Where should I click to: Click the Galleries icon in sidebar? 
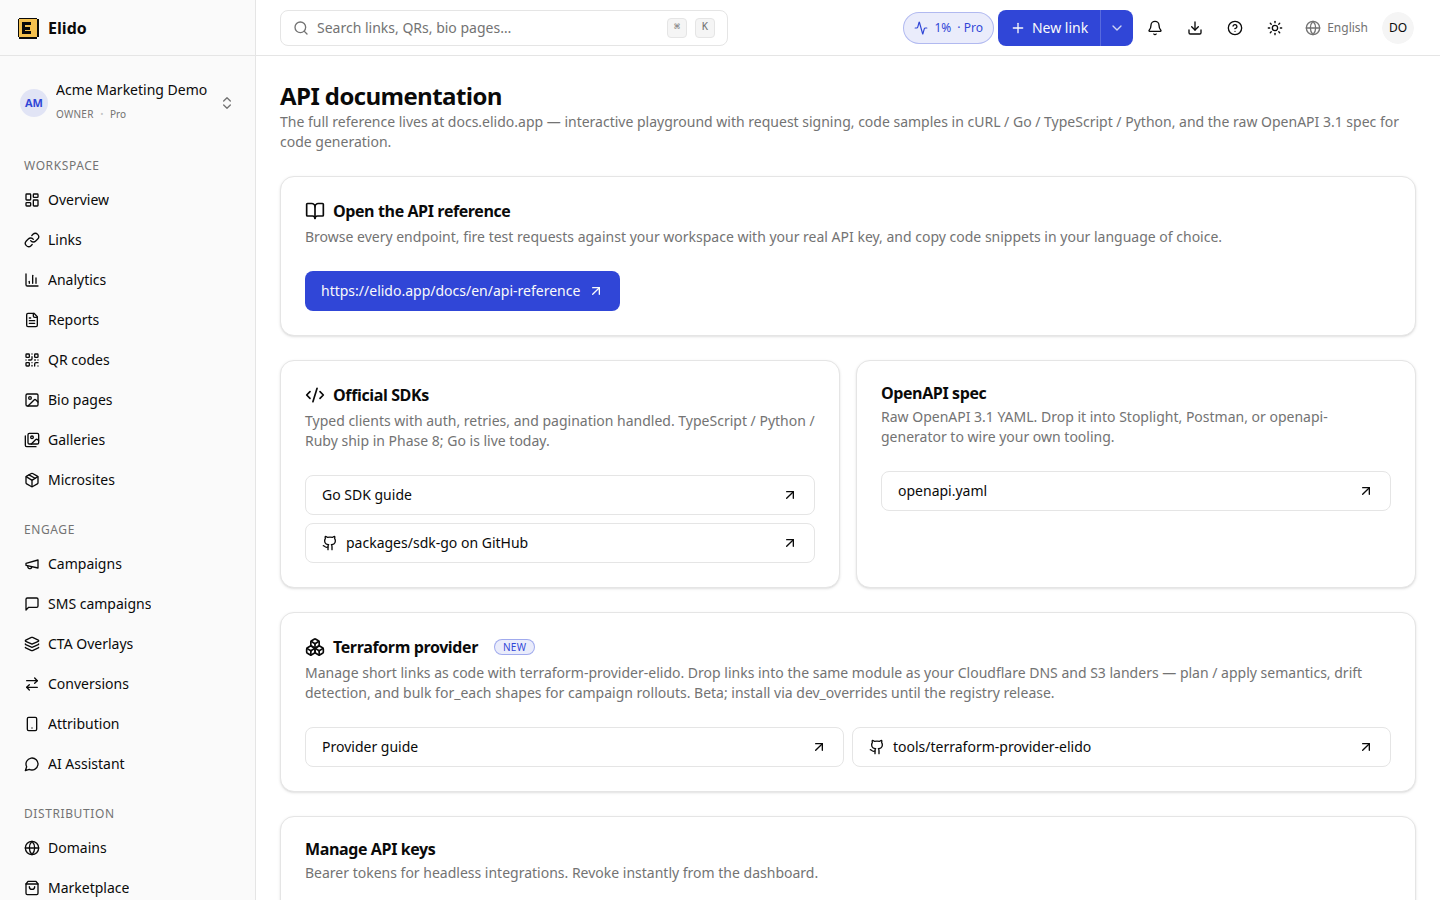(x=32, y=440)
